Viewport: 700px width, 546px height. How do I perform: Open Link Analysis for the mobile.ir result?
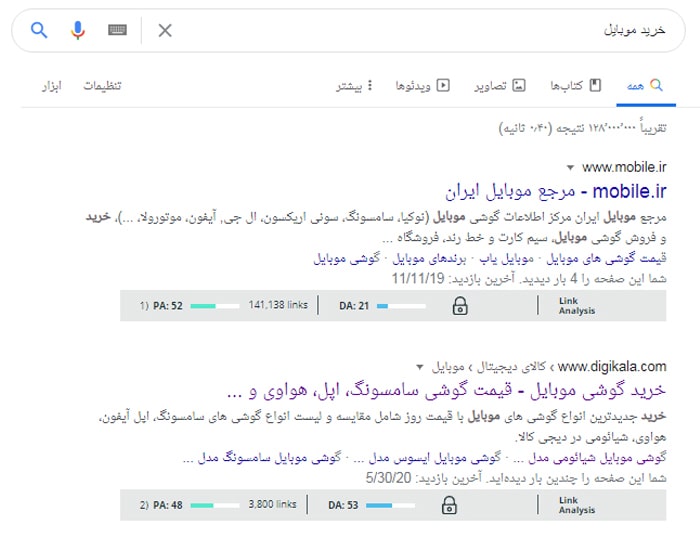pyautogui.click(x=577, y=306)
